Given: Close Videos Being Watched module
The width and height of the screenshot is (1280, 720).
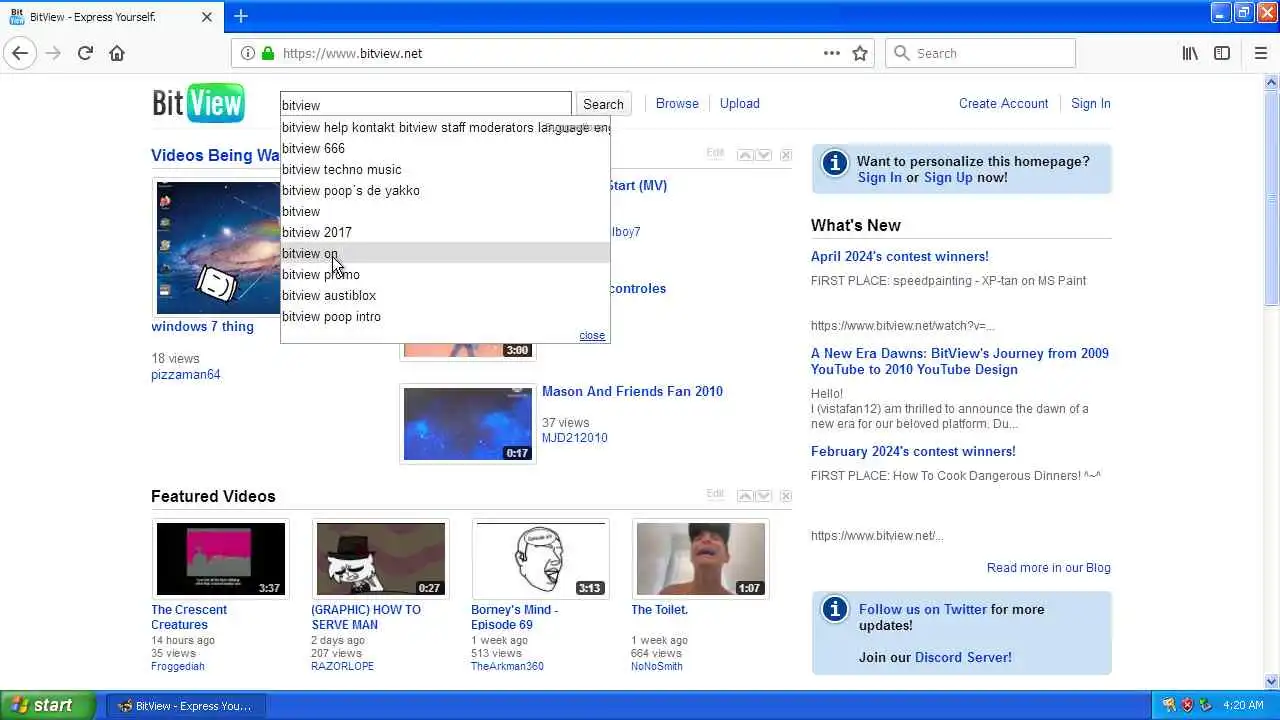Looking at the screenshot, I should (786, 155).
